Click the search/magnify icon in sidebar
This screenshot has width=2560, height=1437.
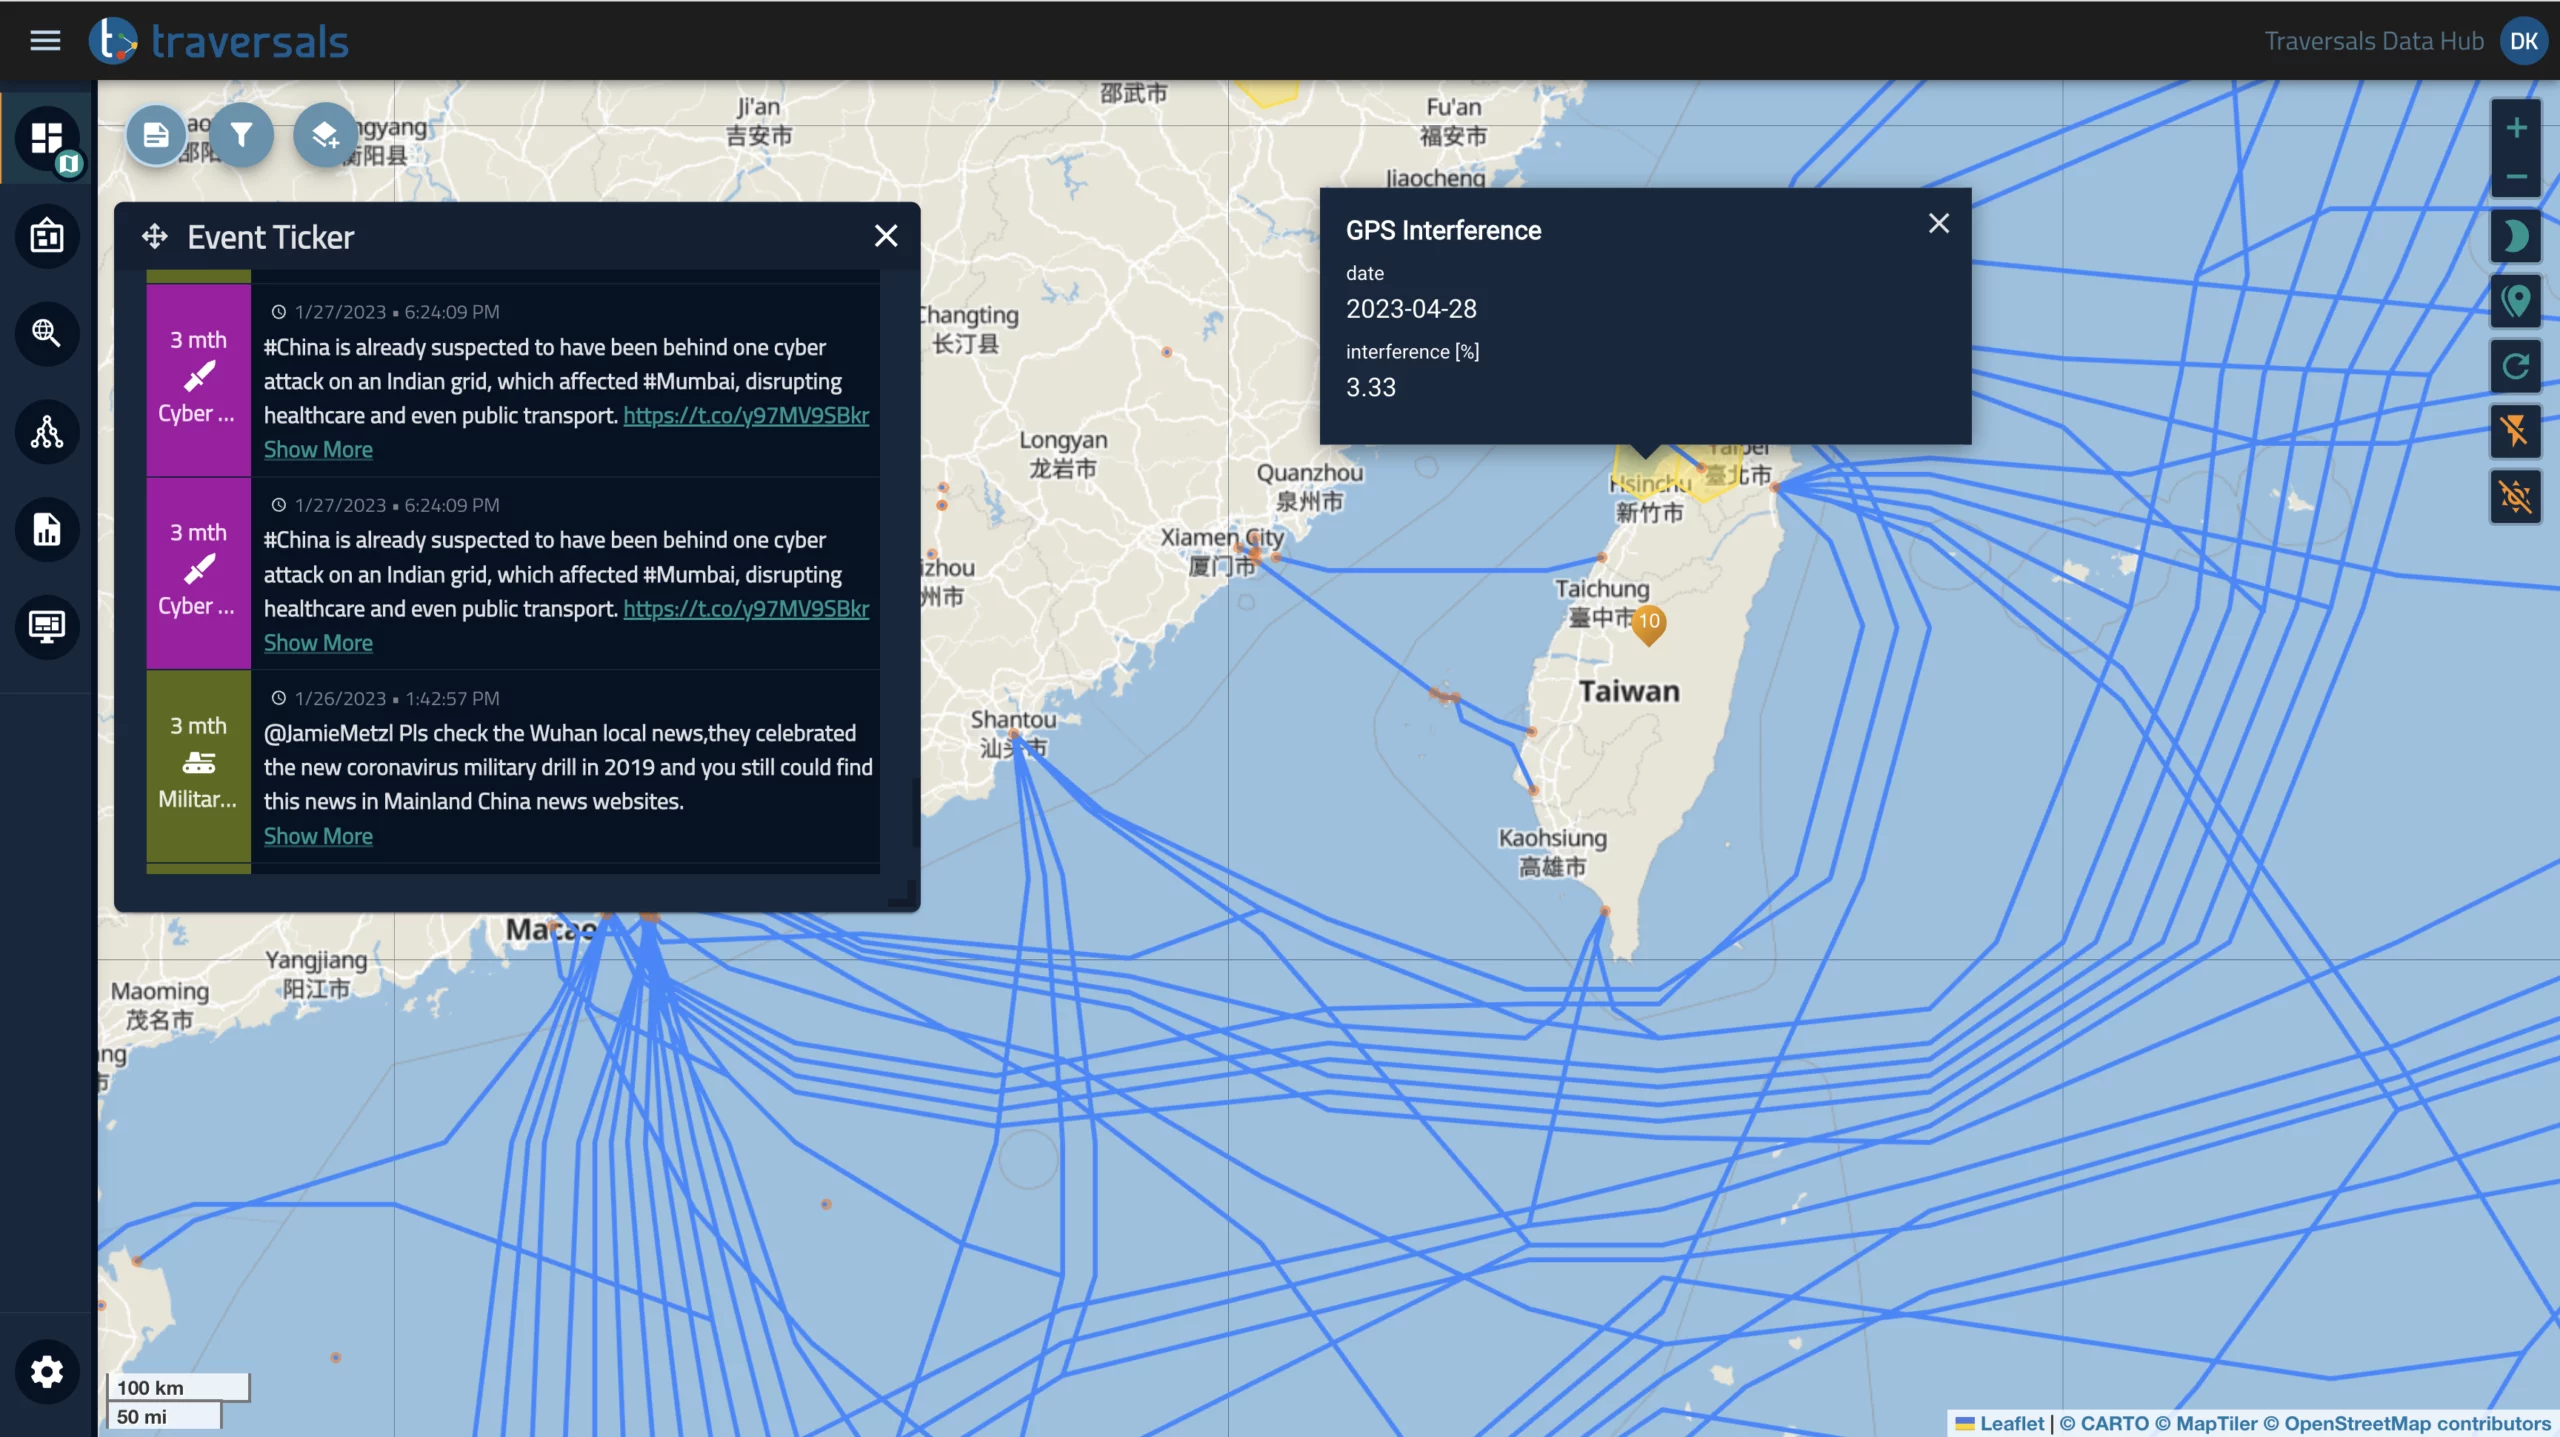click(47, 332)
